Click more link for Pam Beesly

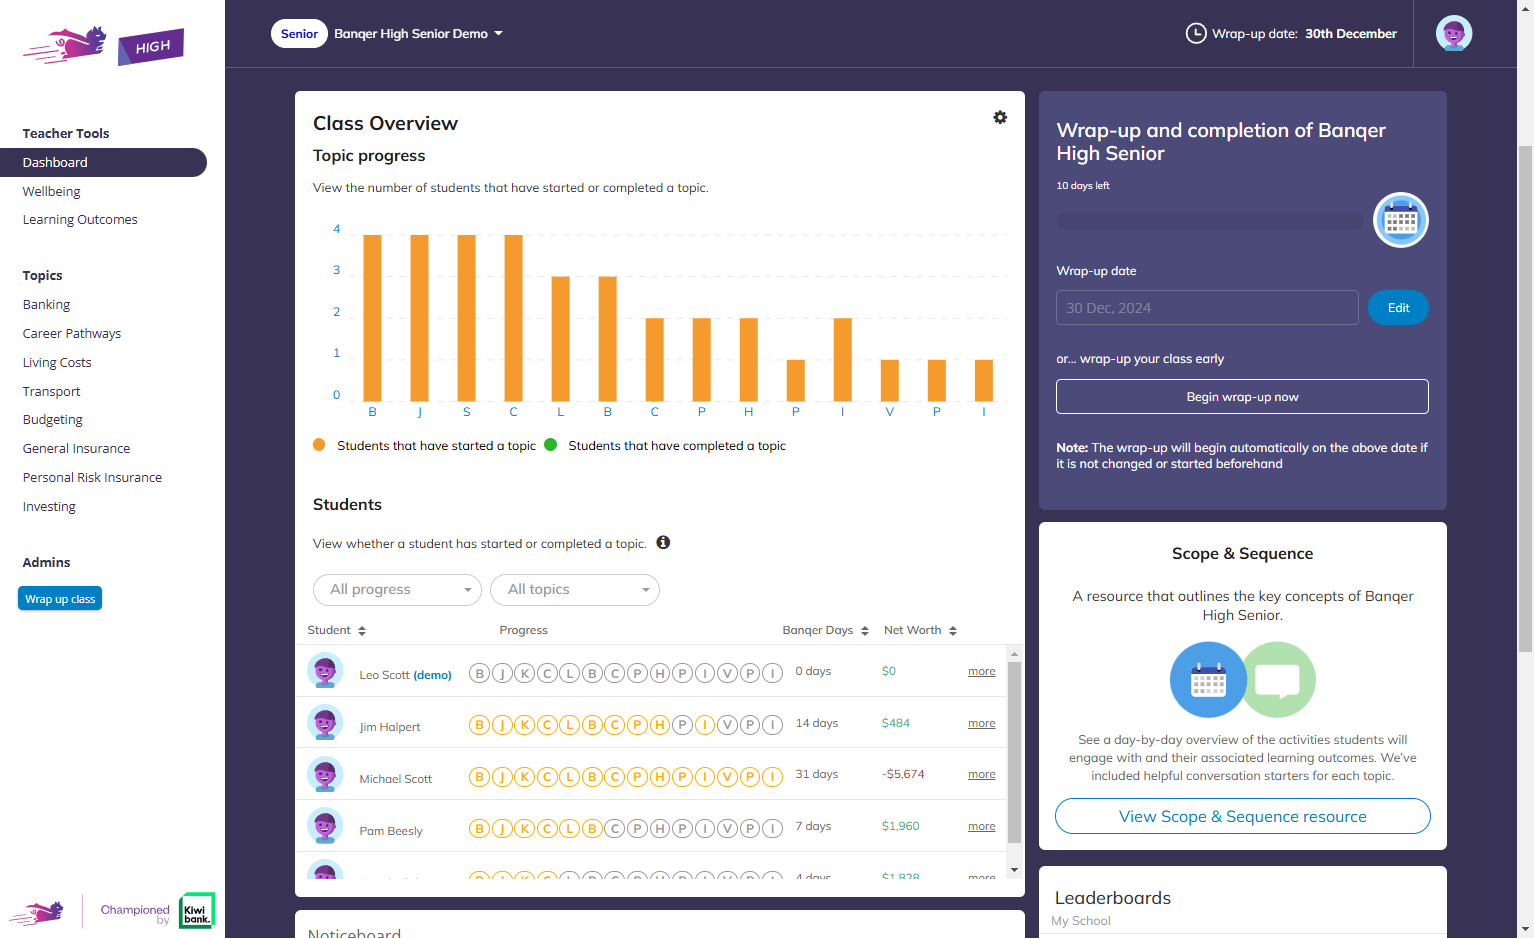[x=981, y=826]
